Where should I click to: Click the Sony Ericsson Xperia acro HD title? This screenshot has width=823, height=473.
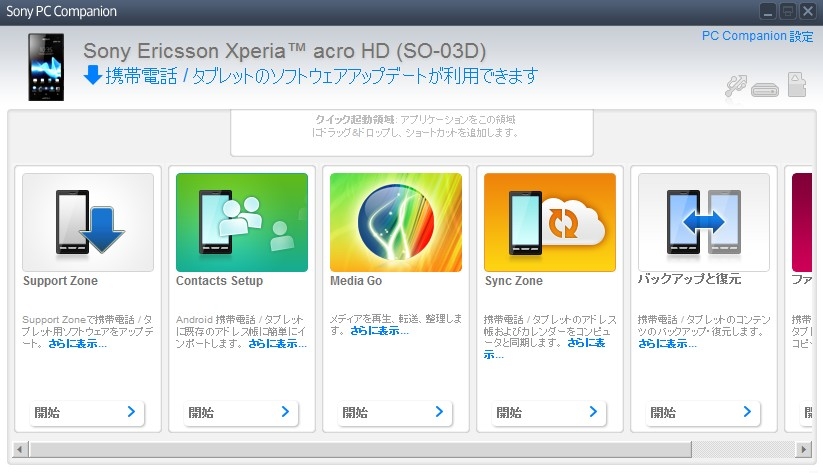click(x=284, y=51)
